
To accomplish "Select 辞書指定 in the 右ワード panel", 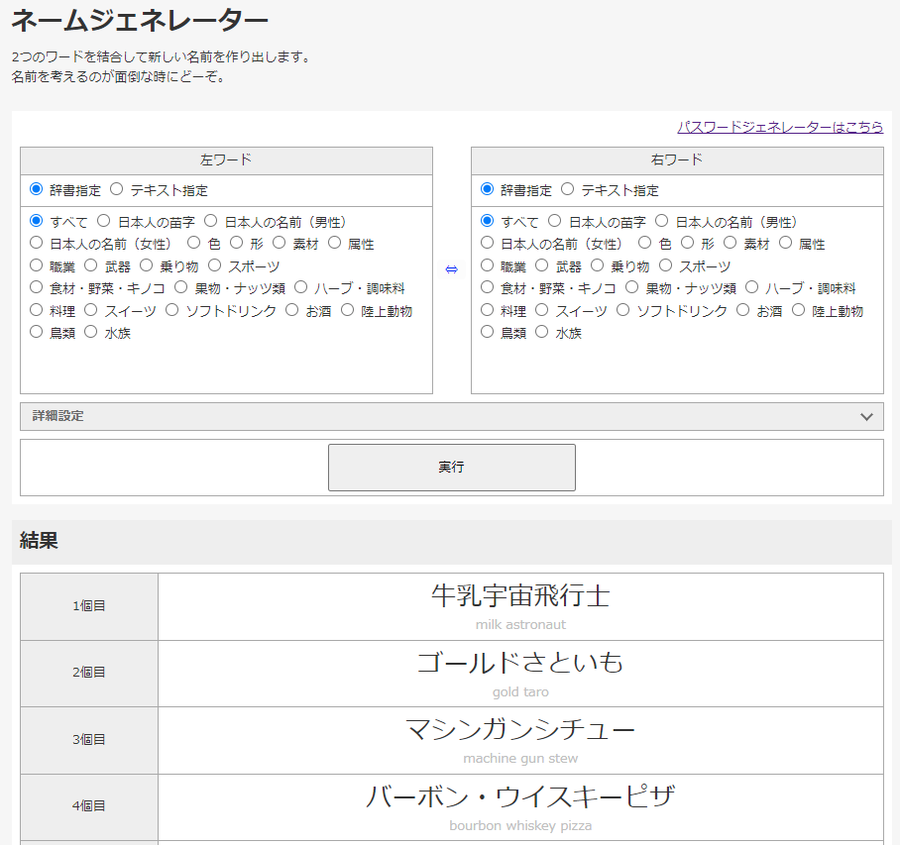I will tap(487, 189).
